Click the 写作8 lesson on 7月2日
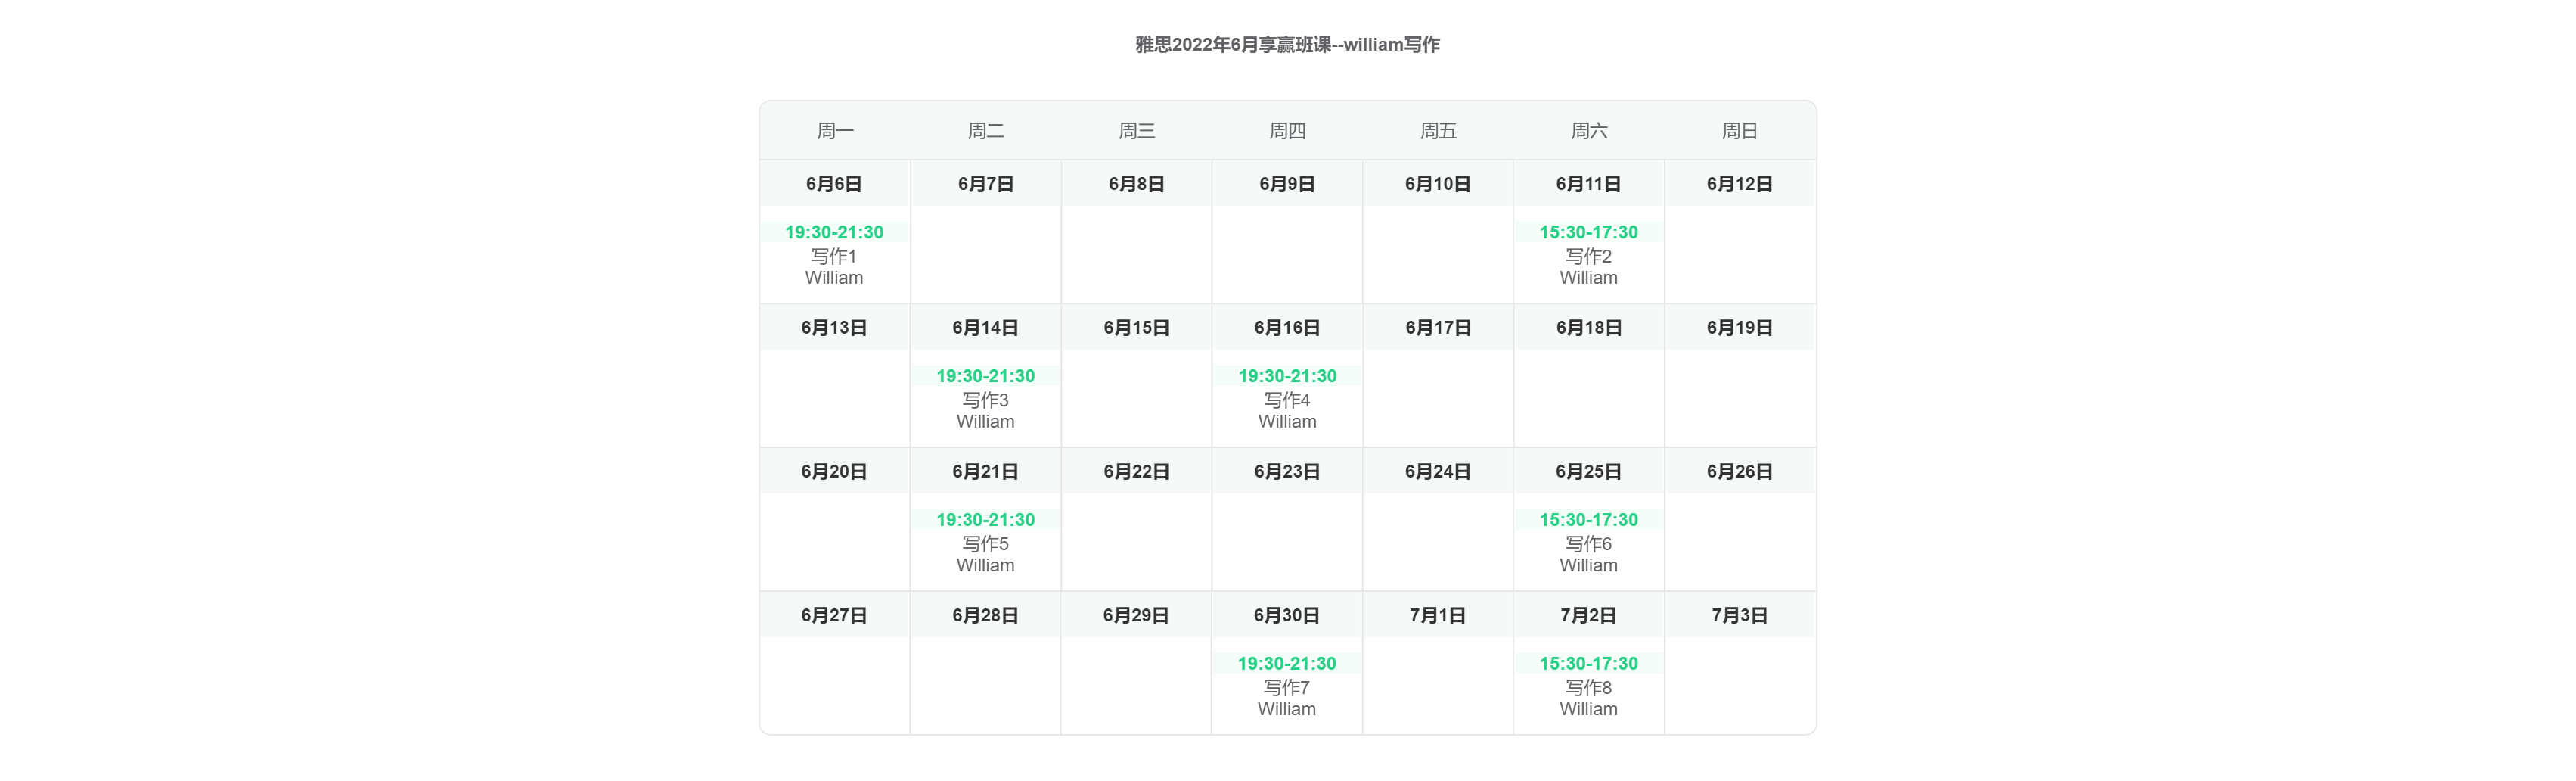 [1588, 688]
